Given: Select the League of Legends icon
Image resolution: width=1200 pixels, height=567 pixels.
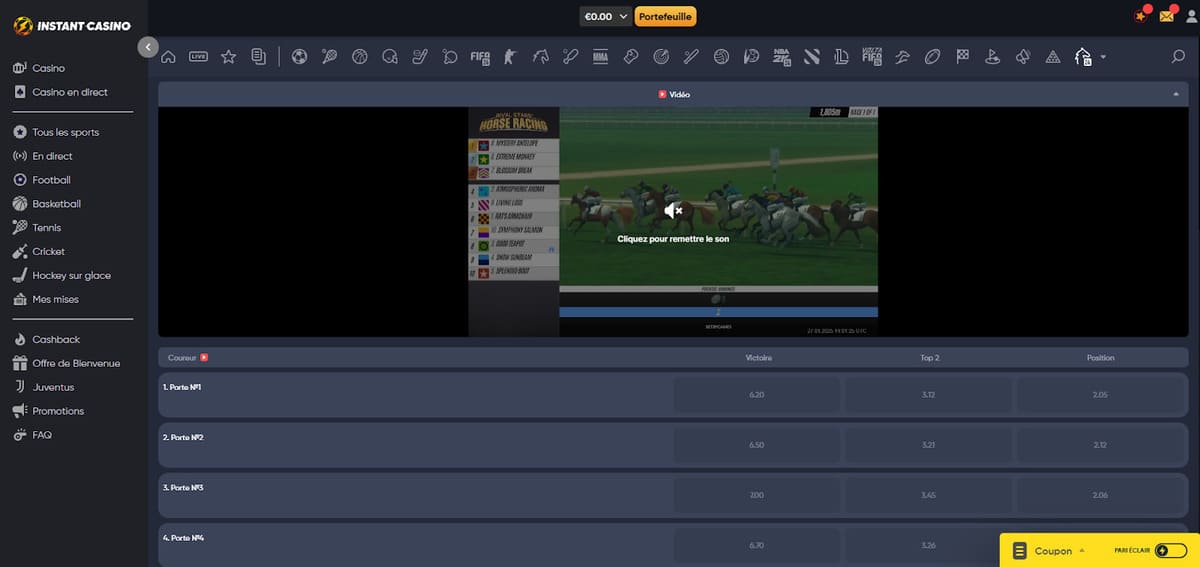Looking at the screenshot, I should tap(841, 57).
